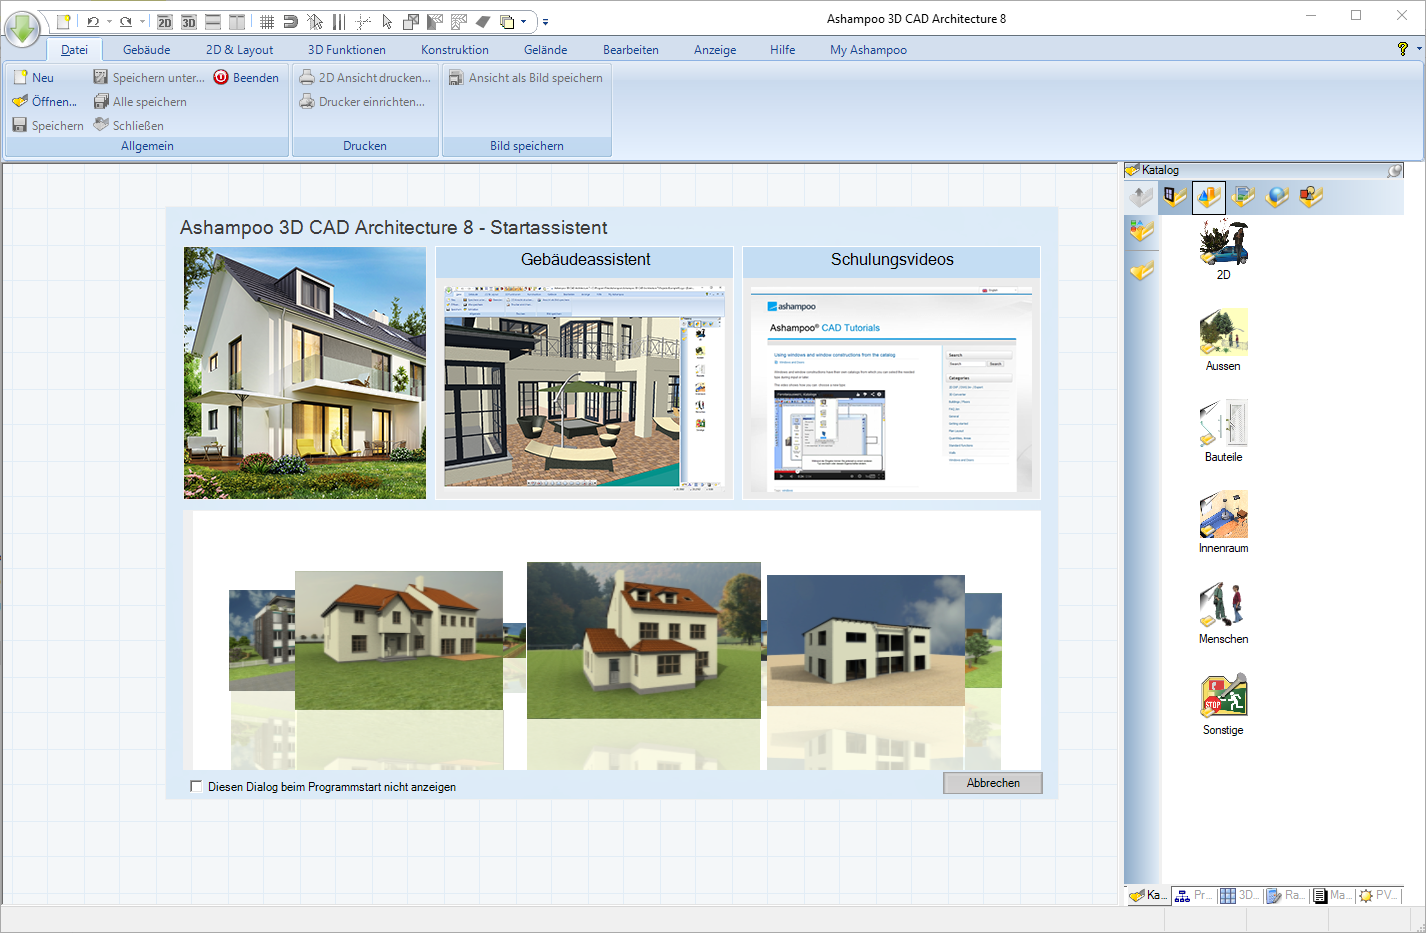Toggle the 2D view mode button
1426x933 pixels.
pyautogui.click(x=165, y=21)
